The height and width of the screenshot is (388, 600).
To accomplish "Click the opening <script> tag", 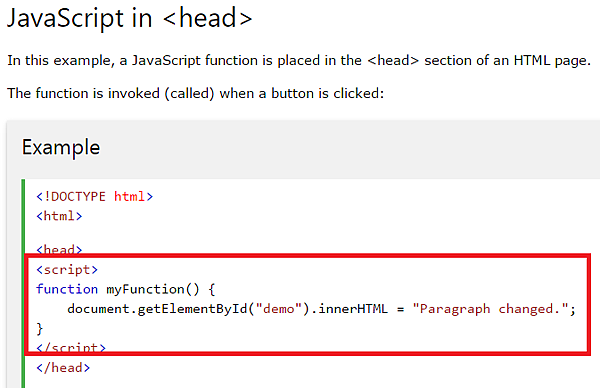I will [x=67, y=270].
